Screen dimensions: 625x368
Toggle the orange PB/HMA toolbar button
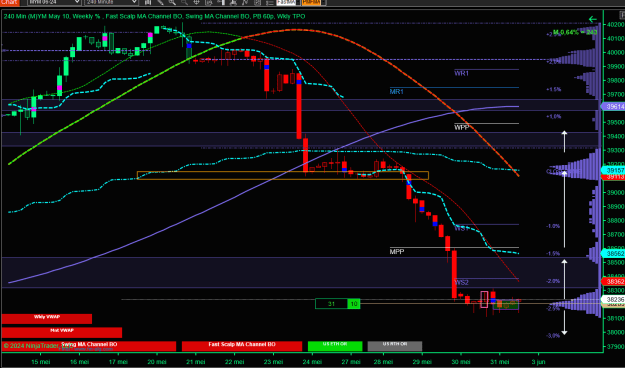[311, 2]
